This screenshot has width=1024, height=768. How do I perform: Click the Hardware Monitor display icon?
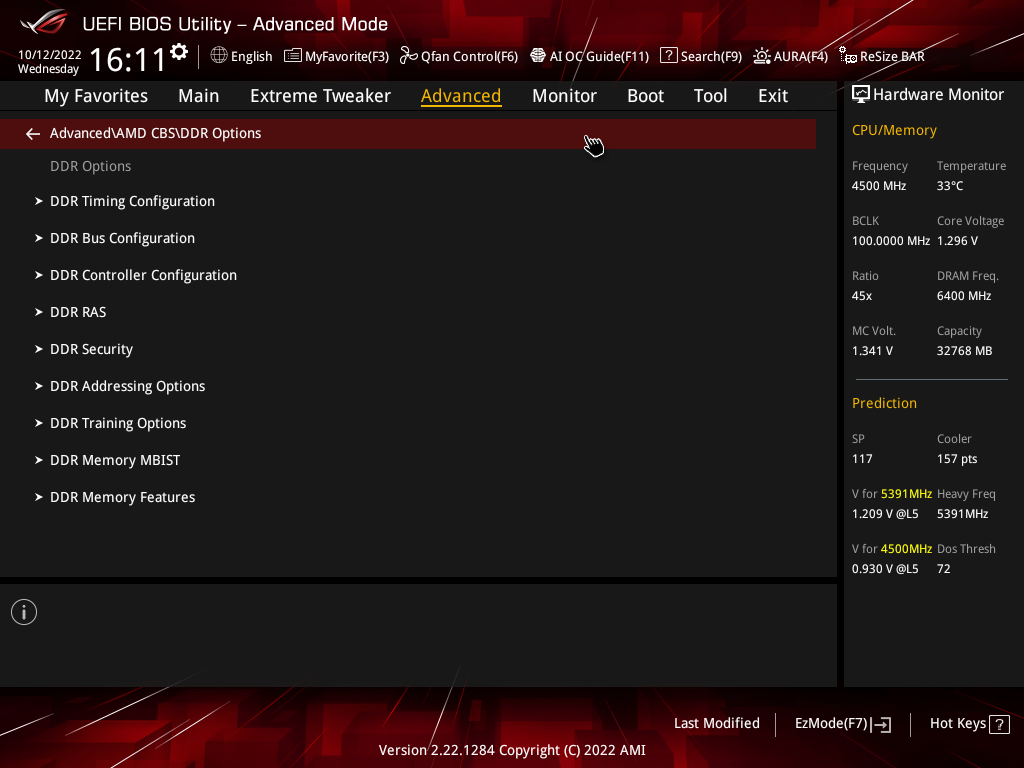pyautogui.click(x=861, y=95)
